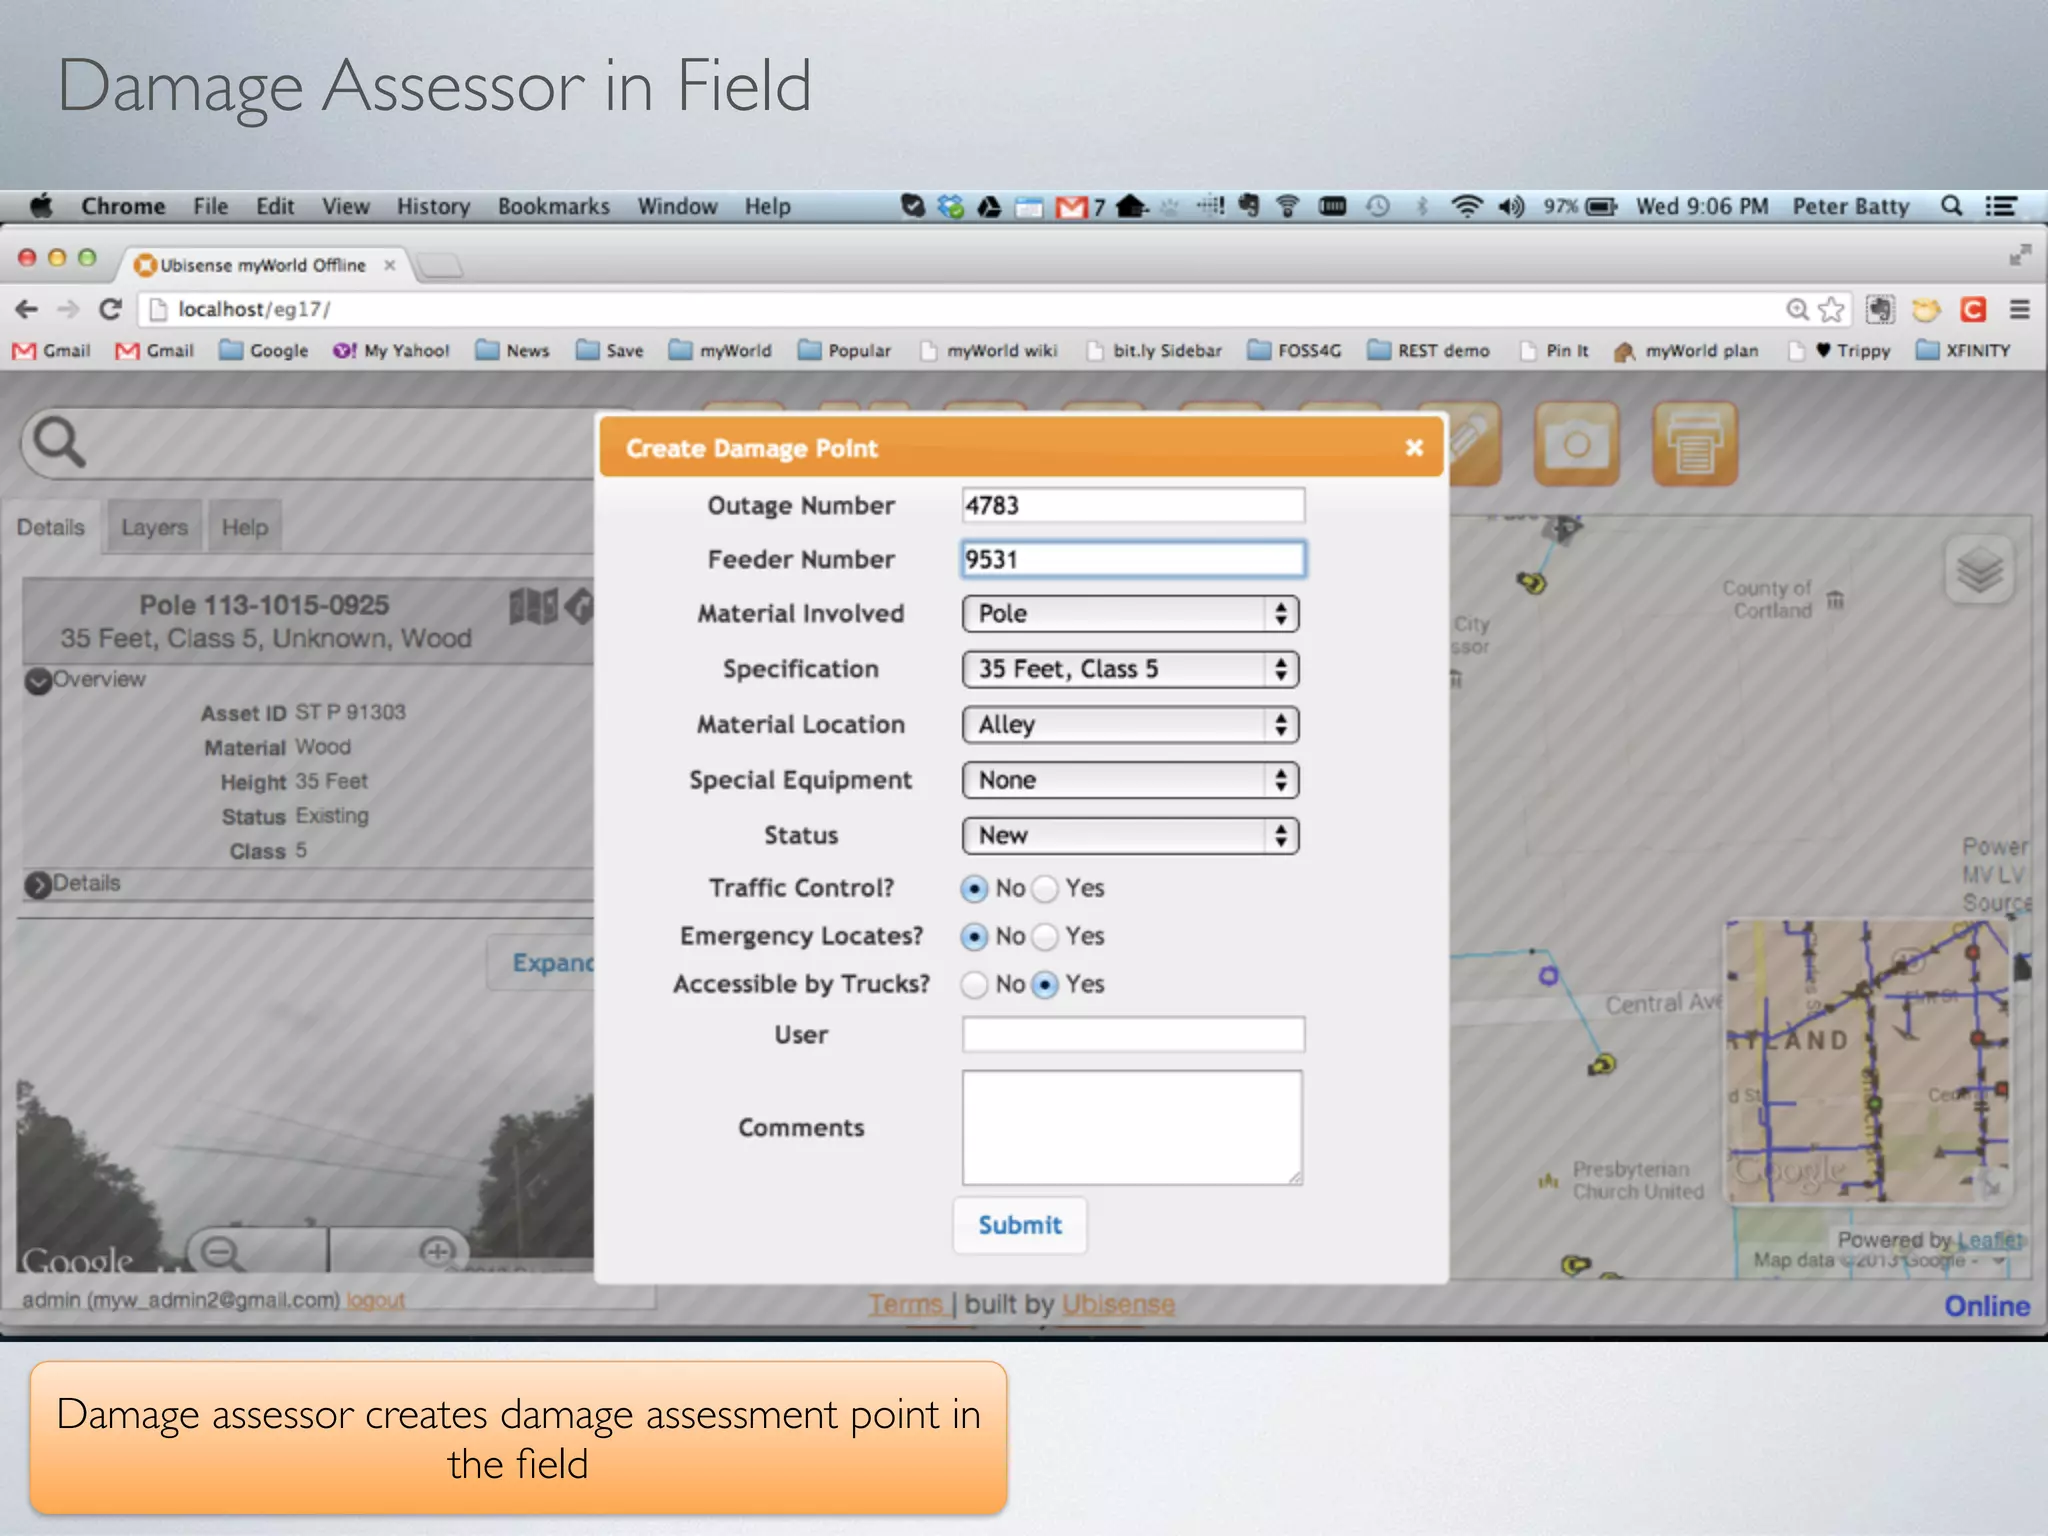Open the Chrome File menu
The height and width of the screenshot is (1536, 2048).
[211, 206]
